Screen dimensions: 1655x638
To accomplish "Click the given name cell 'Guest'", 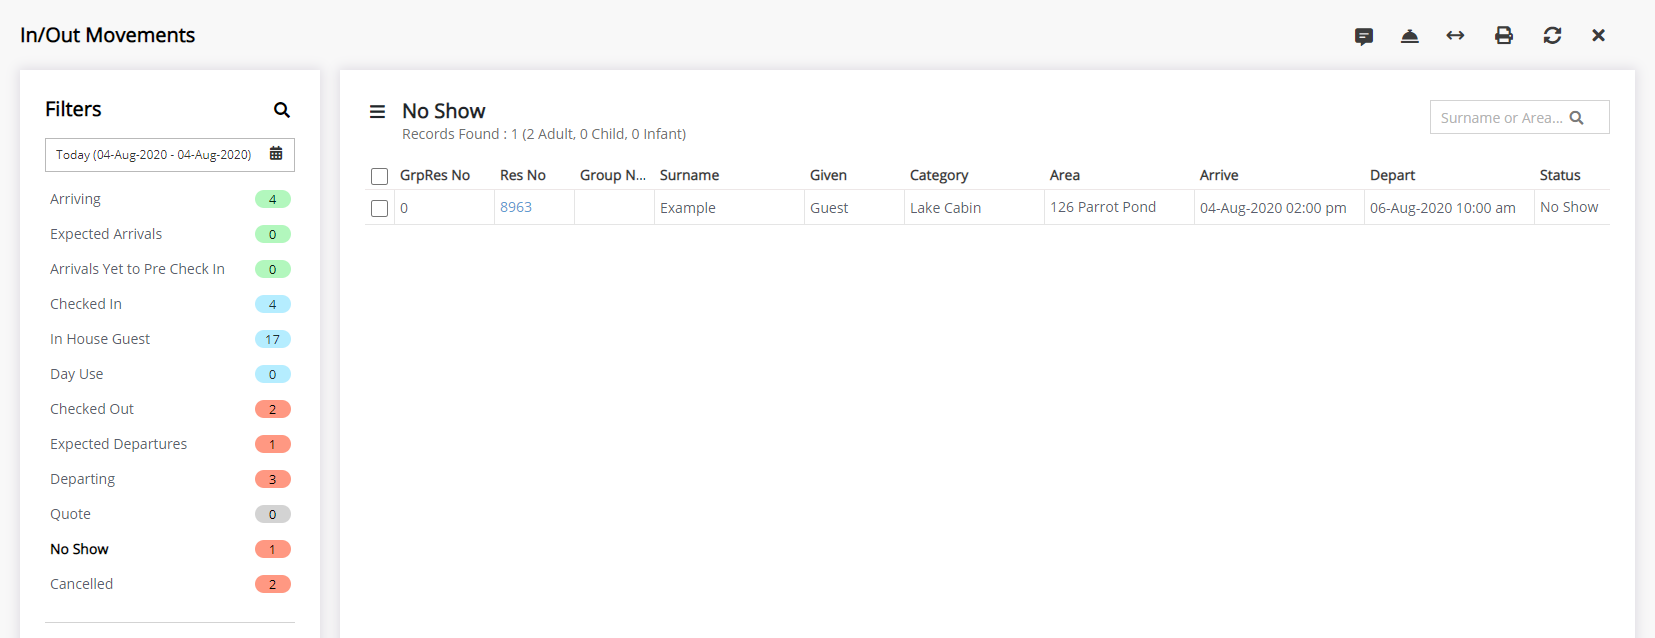I will 854,208.
